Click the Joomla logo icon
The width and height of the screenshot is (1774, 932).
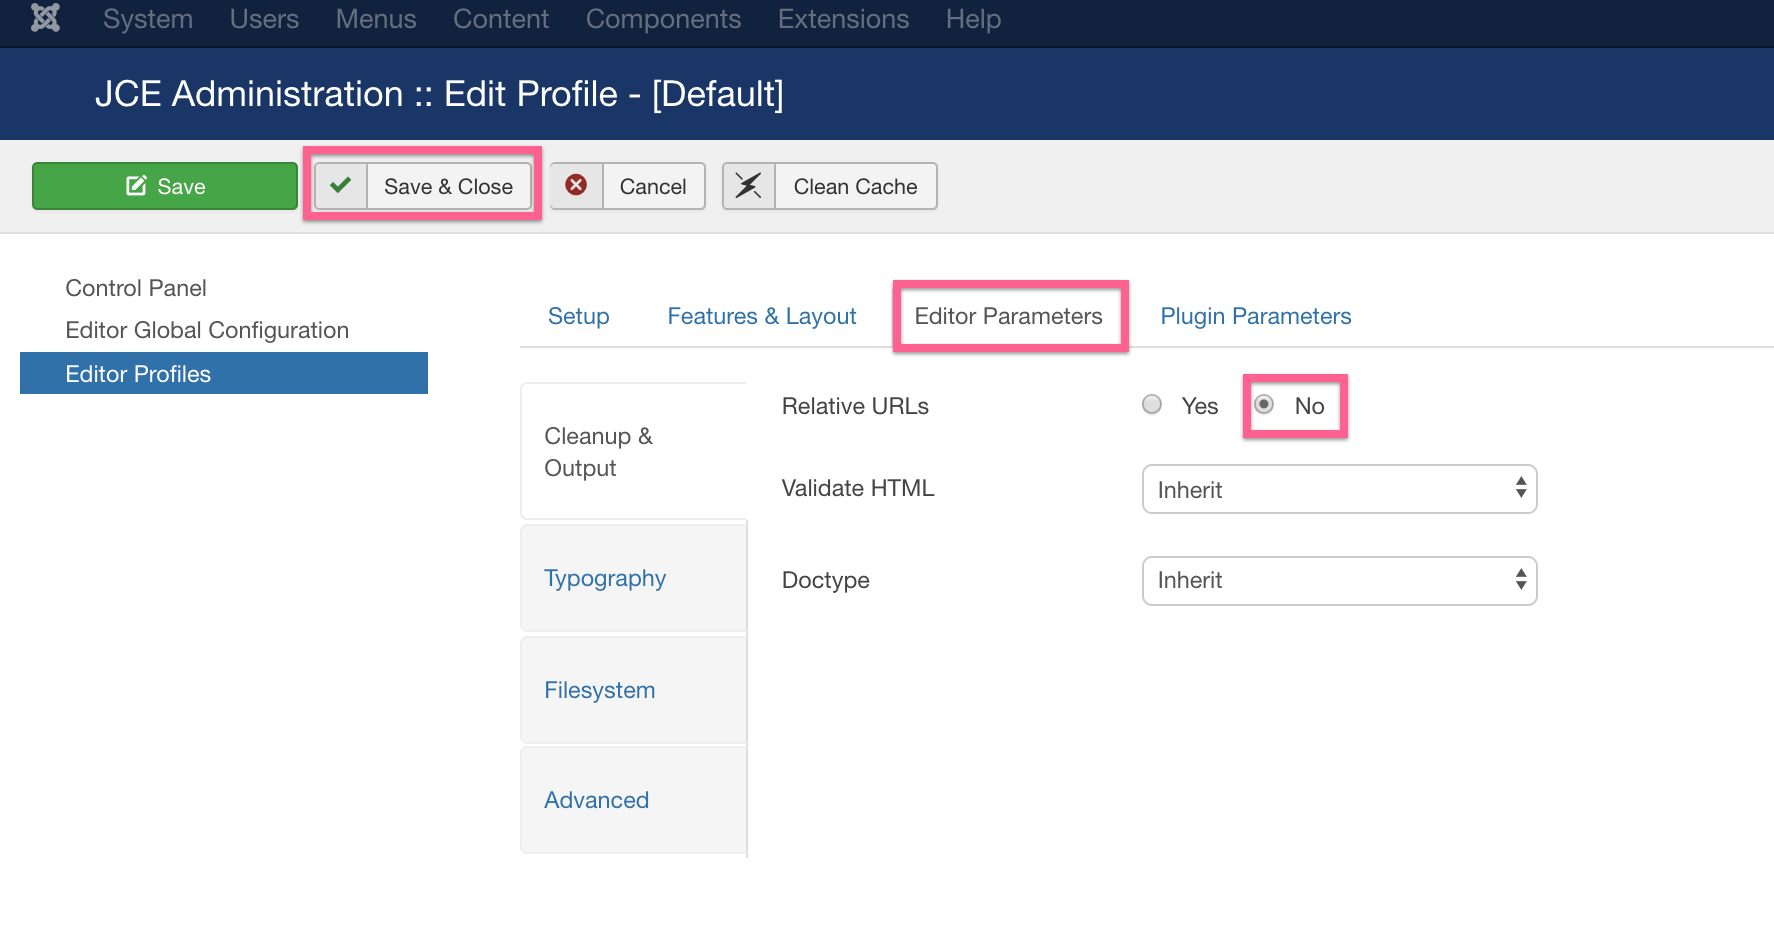tap(45, 18)
